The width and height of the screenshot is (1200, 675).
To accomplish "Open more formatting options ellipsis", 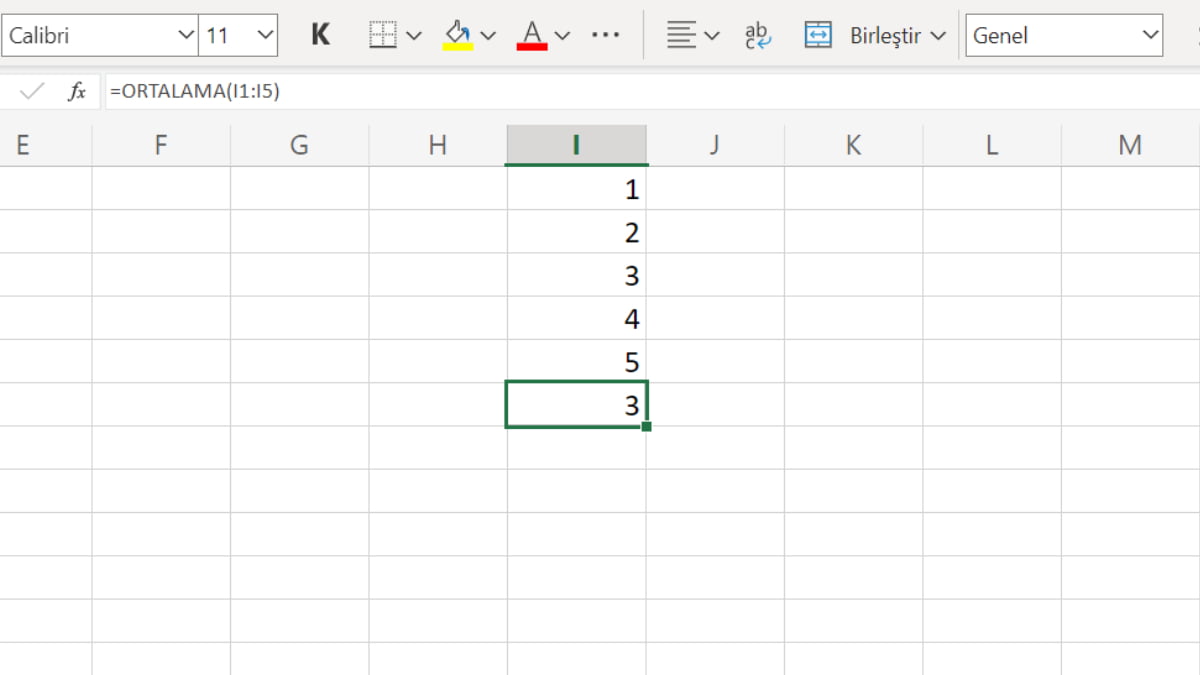I will tap(605, 35).
